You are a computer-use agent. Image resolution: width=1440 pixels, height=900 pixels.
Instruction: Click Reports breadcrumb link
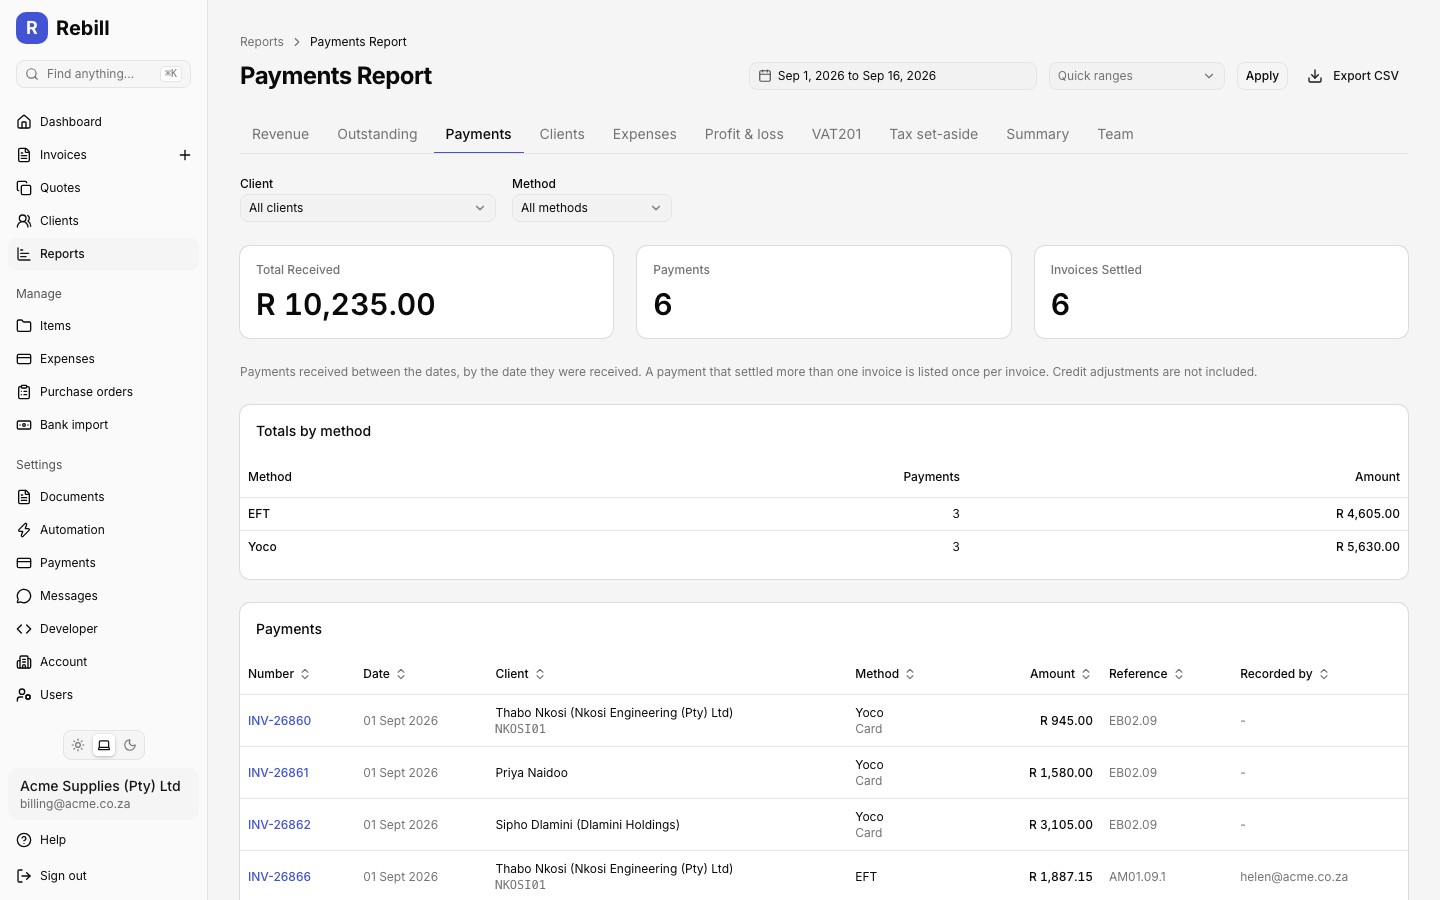coord(262,42)
